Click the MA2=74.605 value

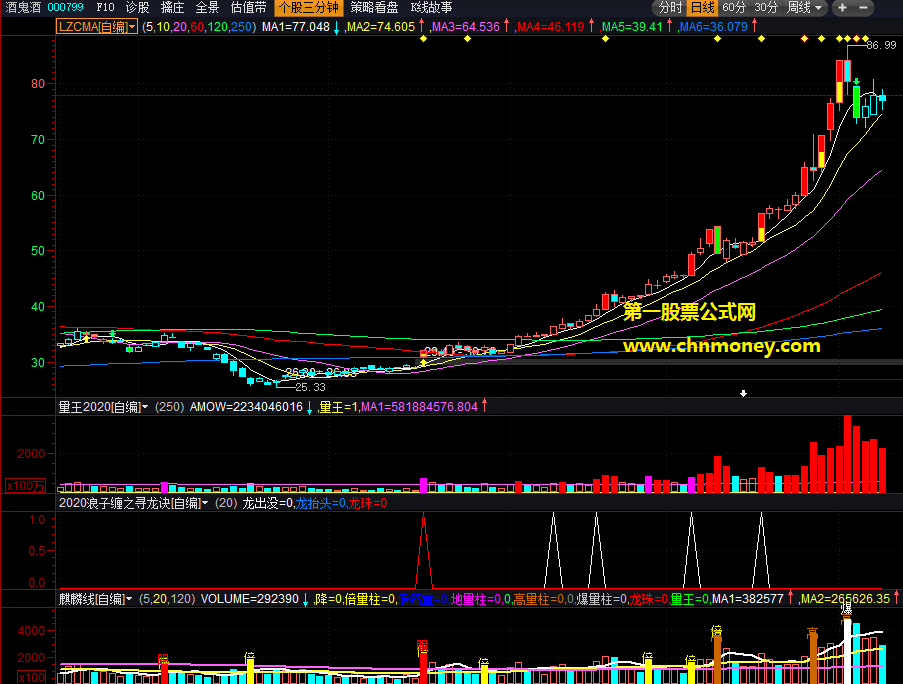(380, 26)
